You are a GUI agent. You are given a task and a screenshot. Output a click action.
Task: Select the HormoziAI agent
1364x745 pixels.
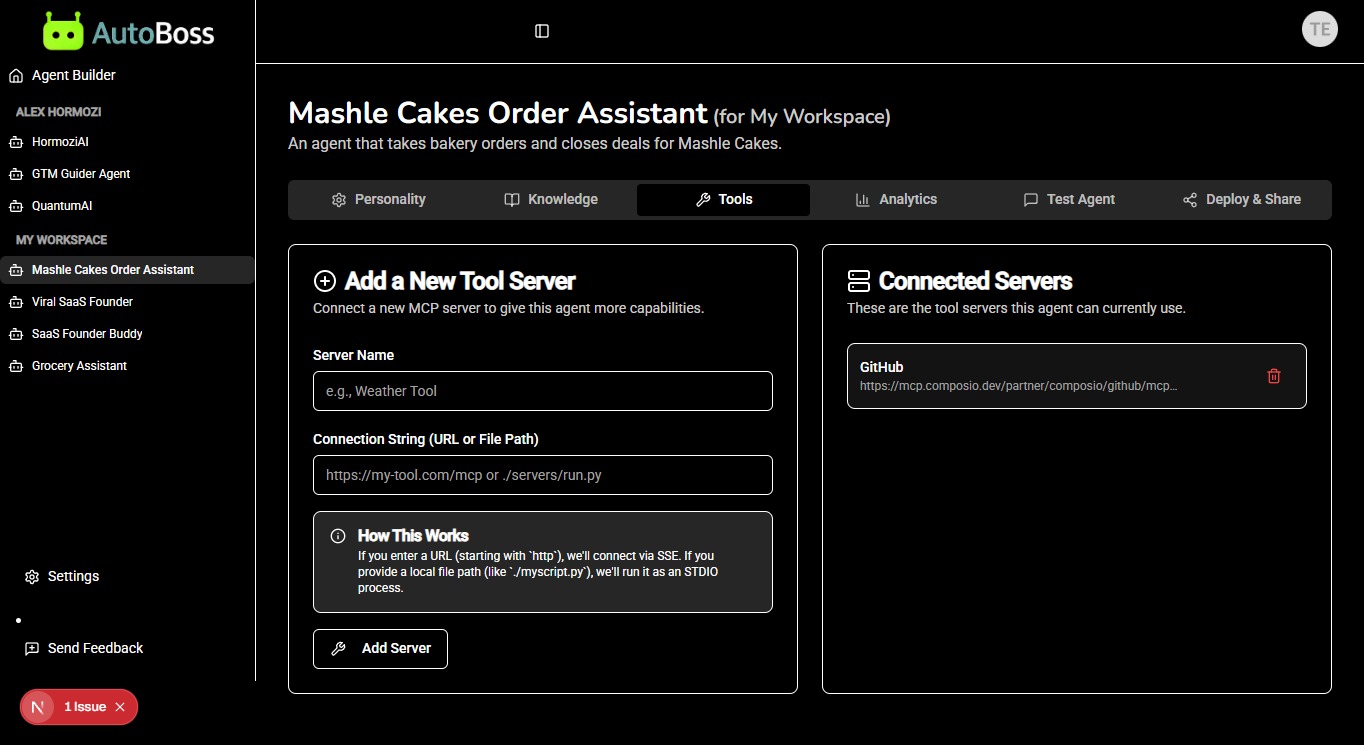[60, 142]
